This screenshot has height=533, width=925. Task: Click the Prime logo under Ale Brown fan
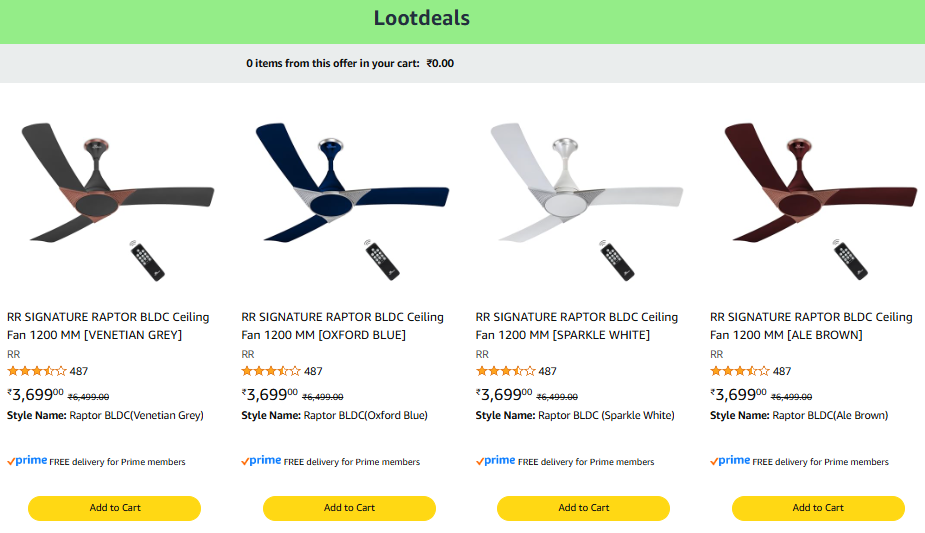point(731,461)
